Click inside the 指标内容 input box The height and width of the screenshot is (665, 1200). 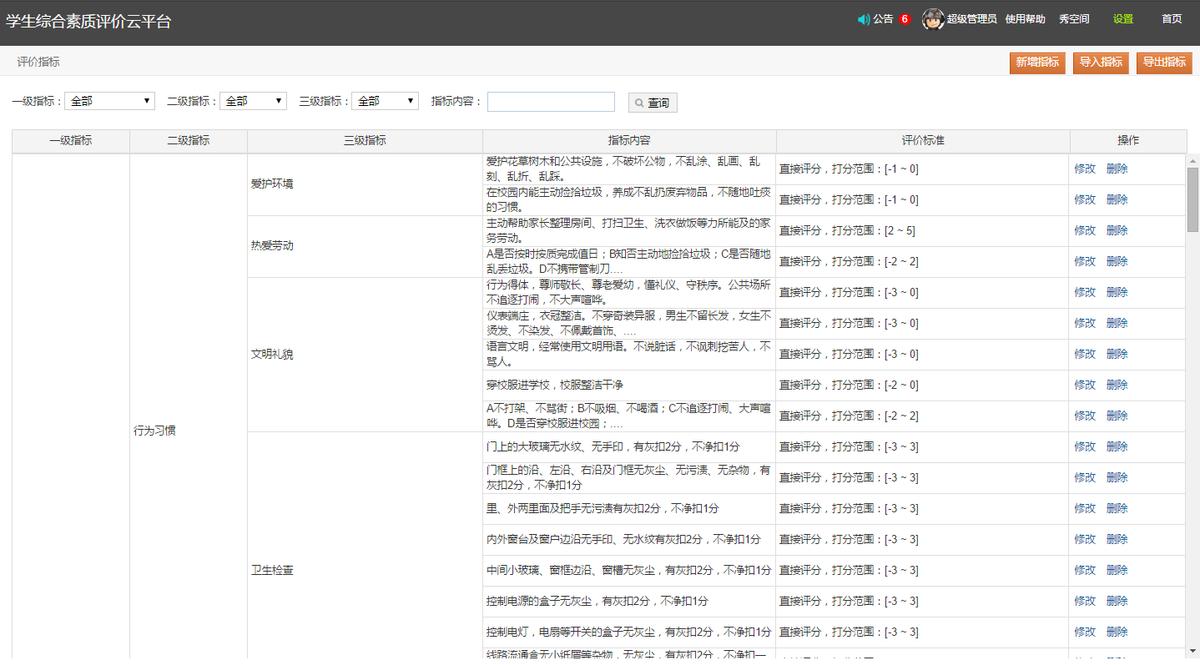click(x=551, y=101)
